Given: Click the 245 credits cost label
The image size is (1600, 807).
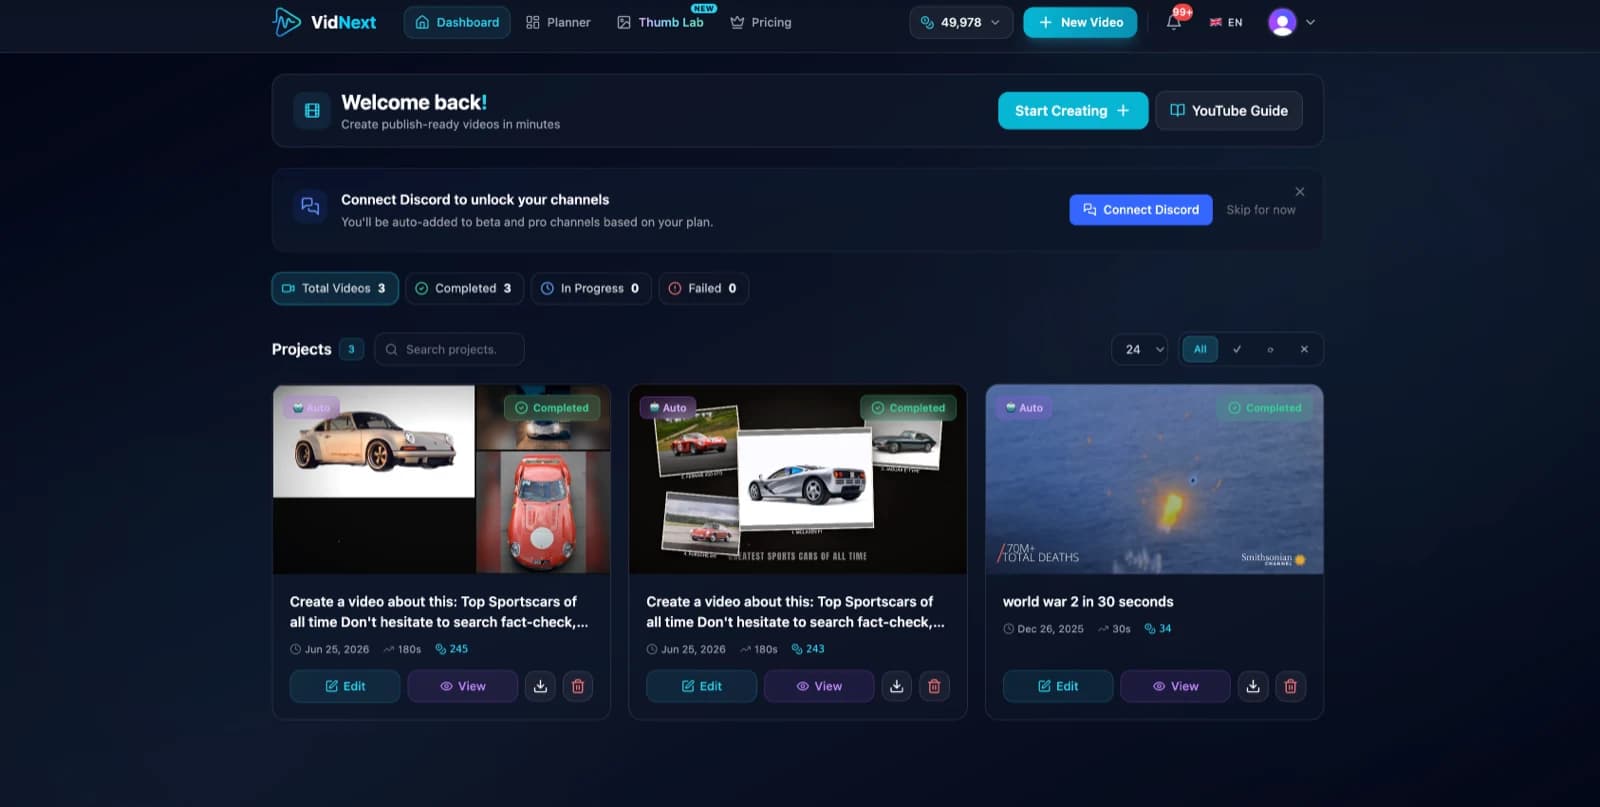Looking at the screenshot, I should [x=452, y=649].
